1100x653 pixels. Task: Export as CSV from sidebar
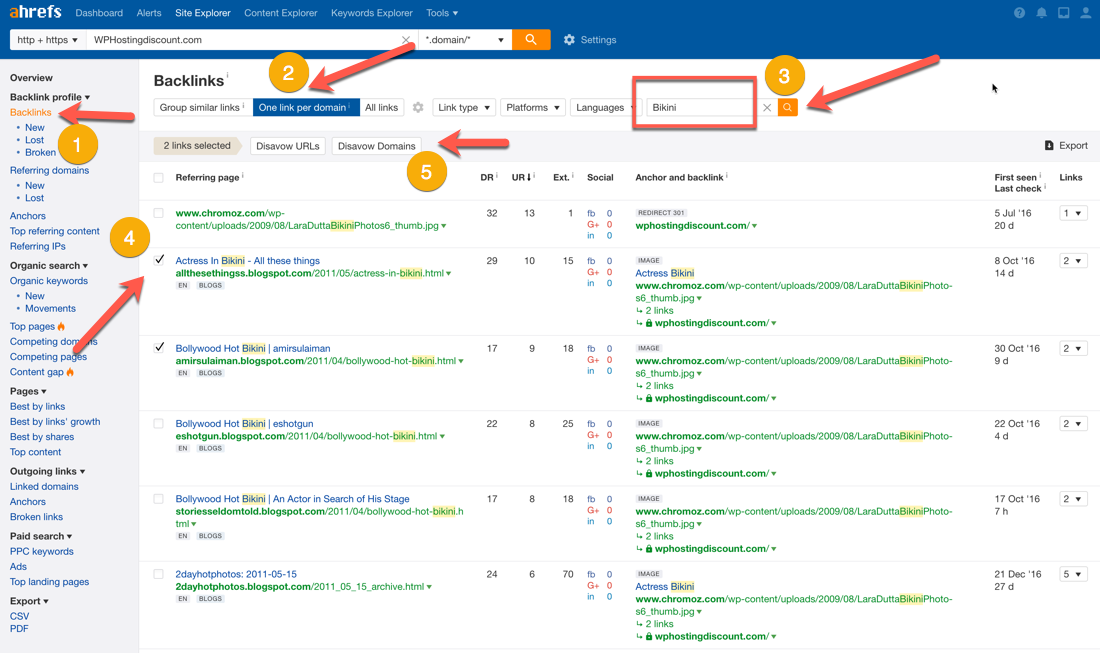pyautogui.click(x=20, y=617)
